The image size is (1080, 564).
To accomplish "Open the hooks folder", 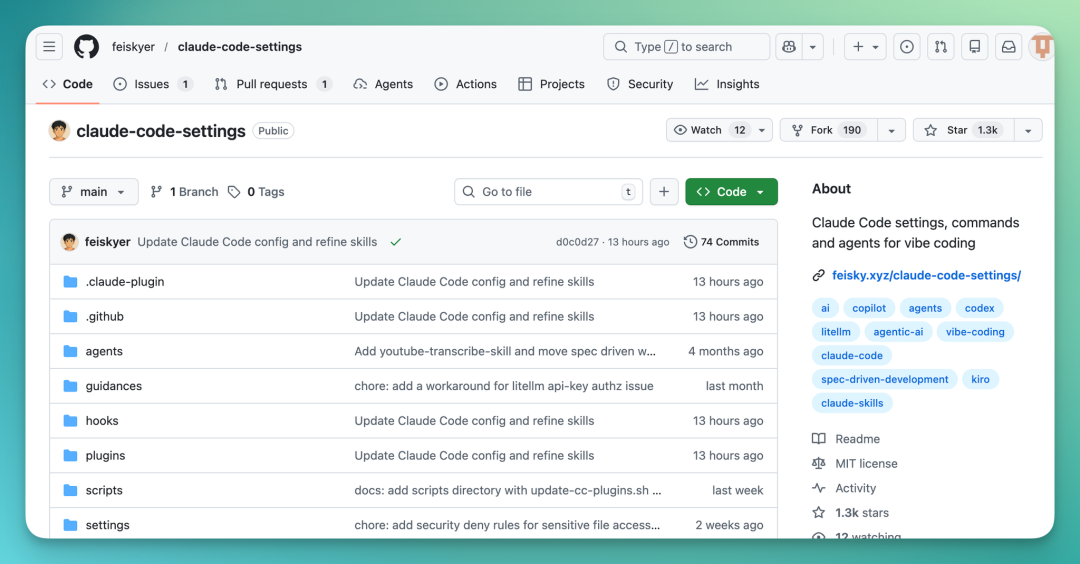I will click(x=102, y=421).
